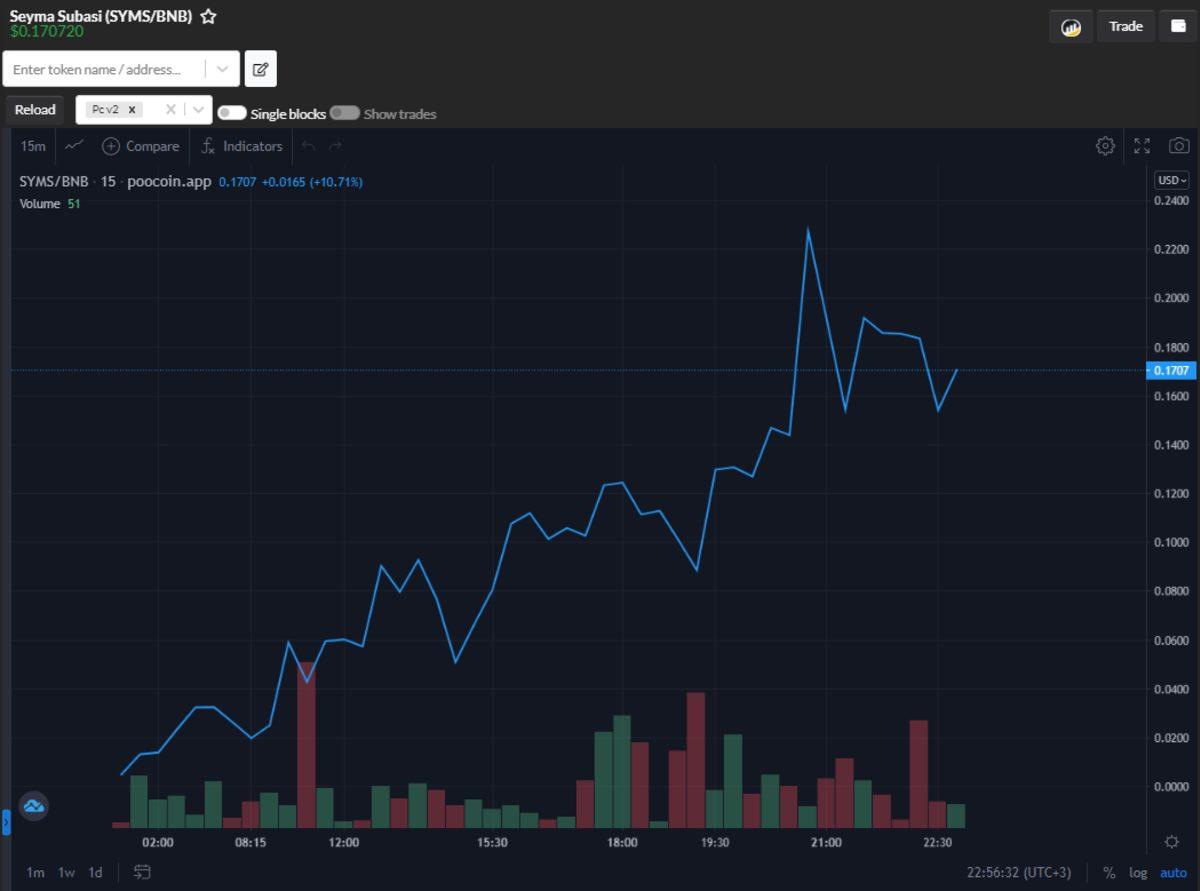Screen dimensions: 1200x891
Task: Enable the Show trades toggle
Action: tap(344, 113)
